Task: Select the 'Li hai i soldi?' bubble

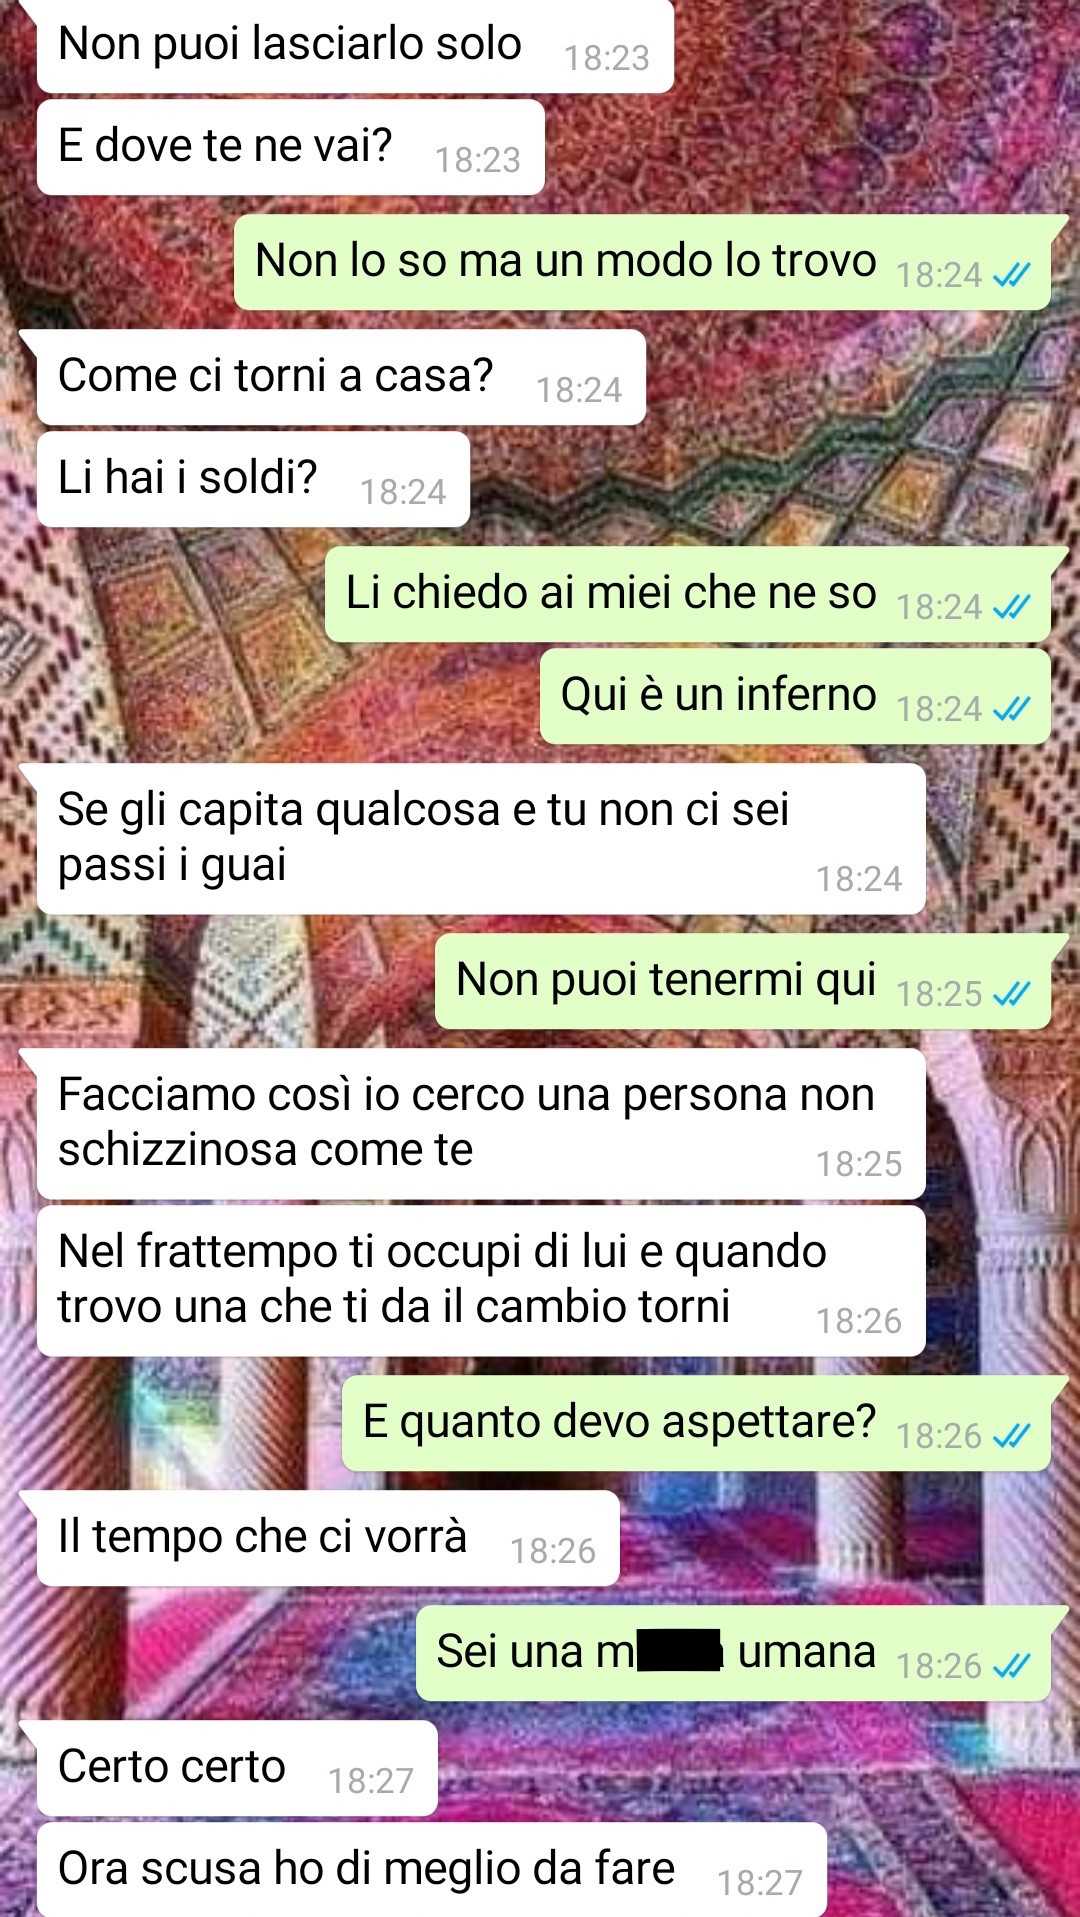Action: tap(253, 479)
